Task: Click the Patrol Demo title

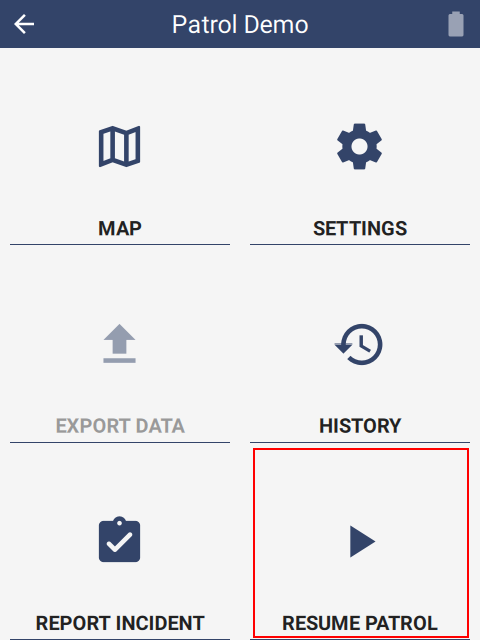Action: 240,24
